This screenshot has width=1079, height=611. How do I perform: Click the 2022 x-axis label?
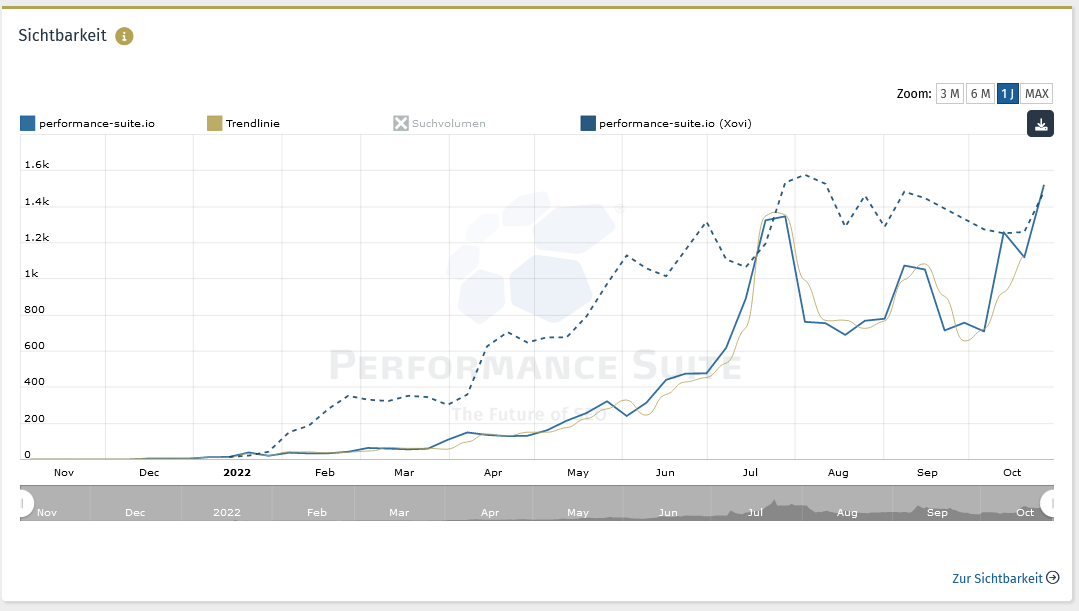(x=237, y=473)
